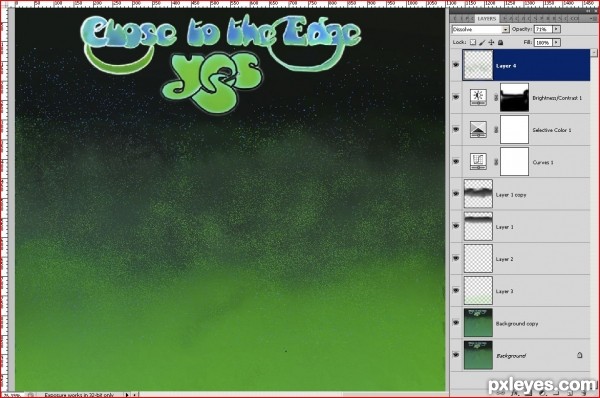Select the Brightness/Contrast 1 layer name
Image resolution: width=600 pixels, height=398 pixels.
pos(557,98)
